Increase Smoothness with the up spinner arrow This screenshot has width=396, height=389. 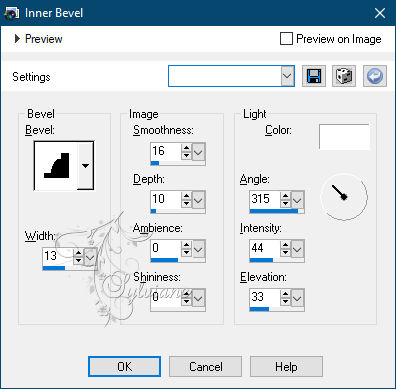click(186, 148)
